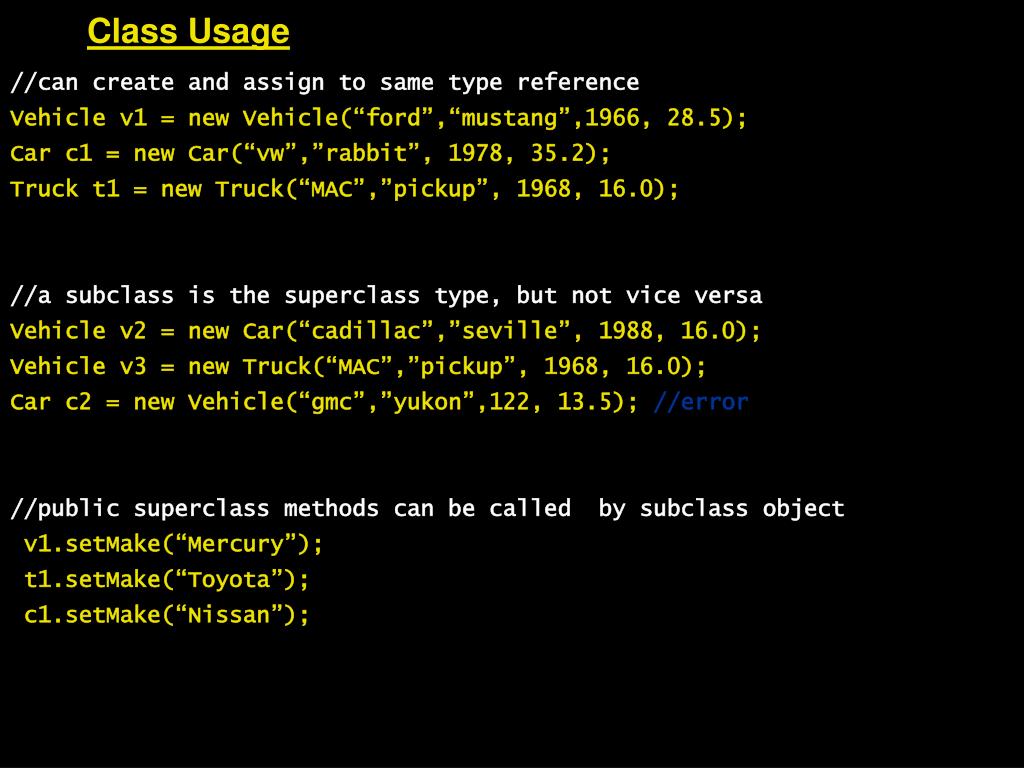Image resolution: width=1024 pixels, height=768 pixels.
Task: Click the Vehicle v2 = new Car line
Action: point(385,331)
